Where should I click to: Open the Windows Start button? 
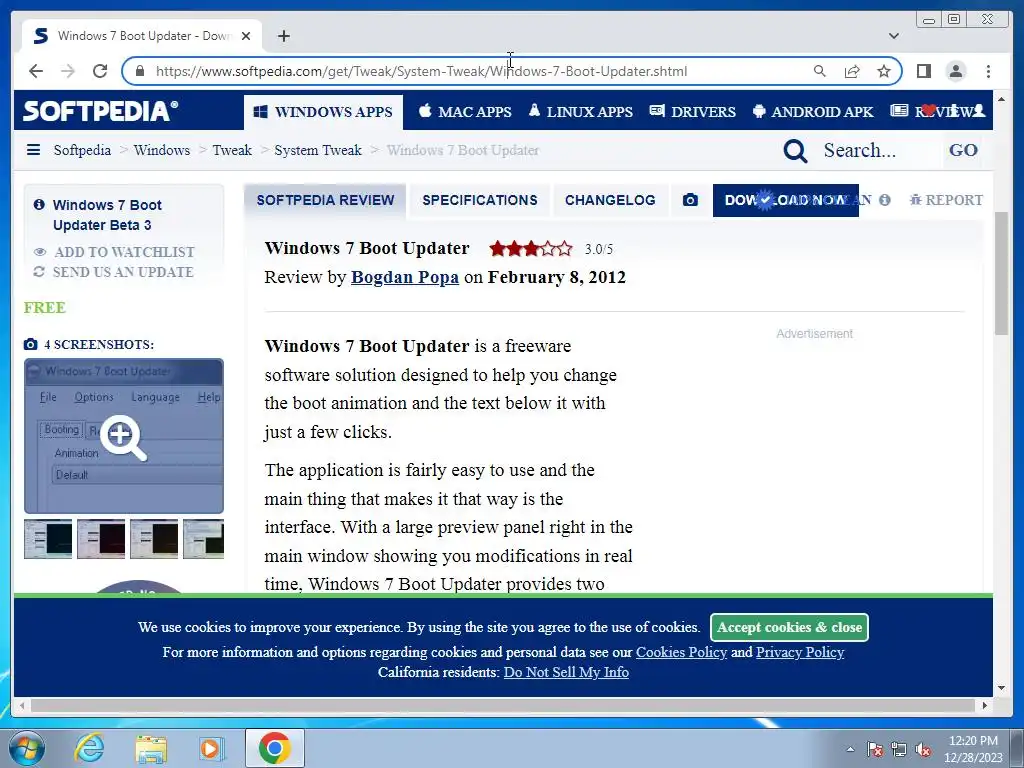click(26, 748)
